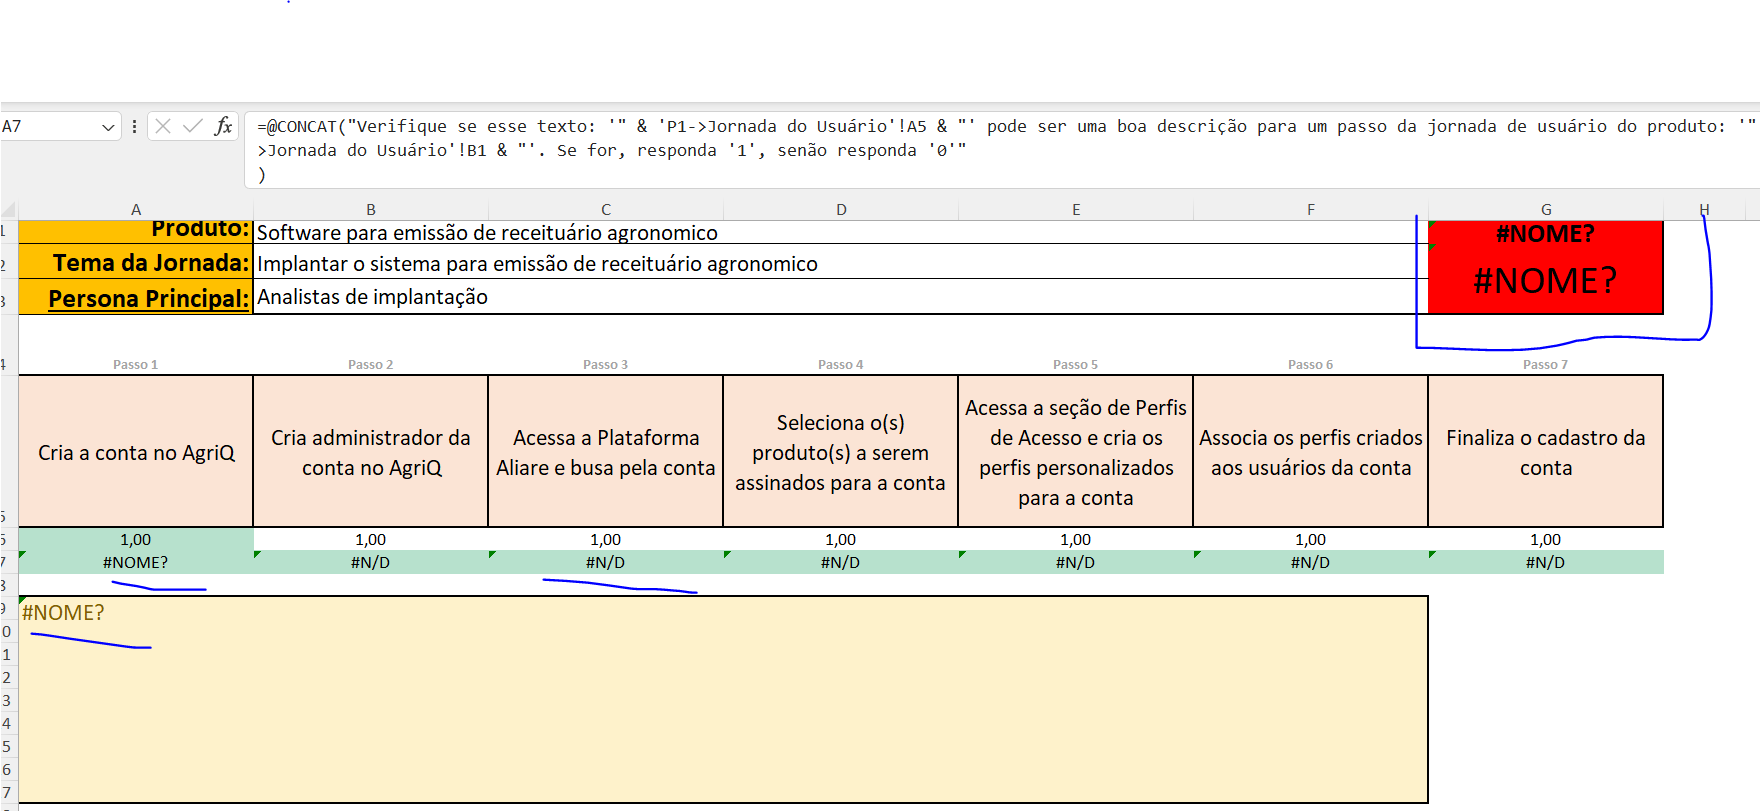
Task: Select the #N/D cell under Passo 6
Action: 1311,562
